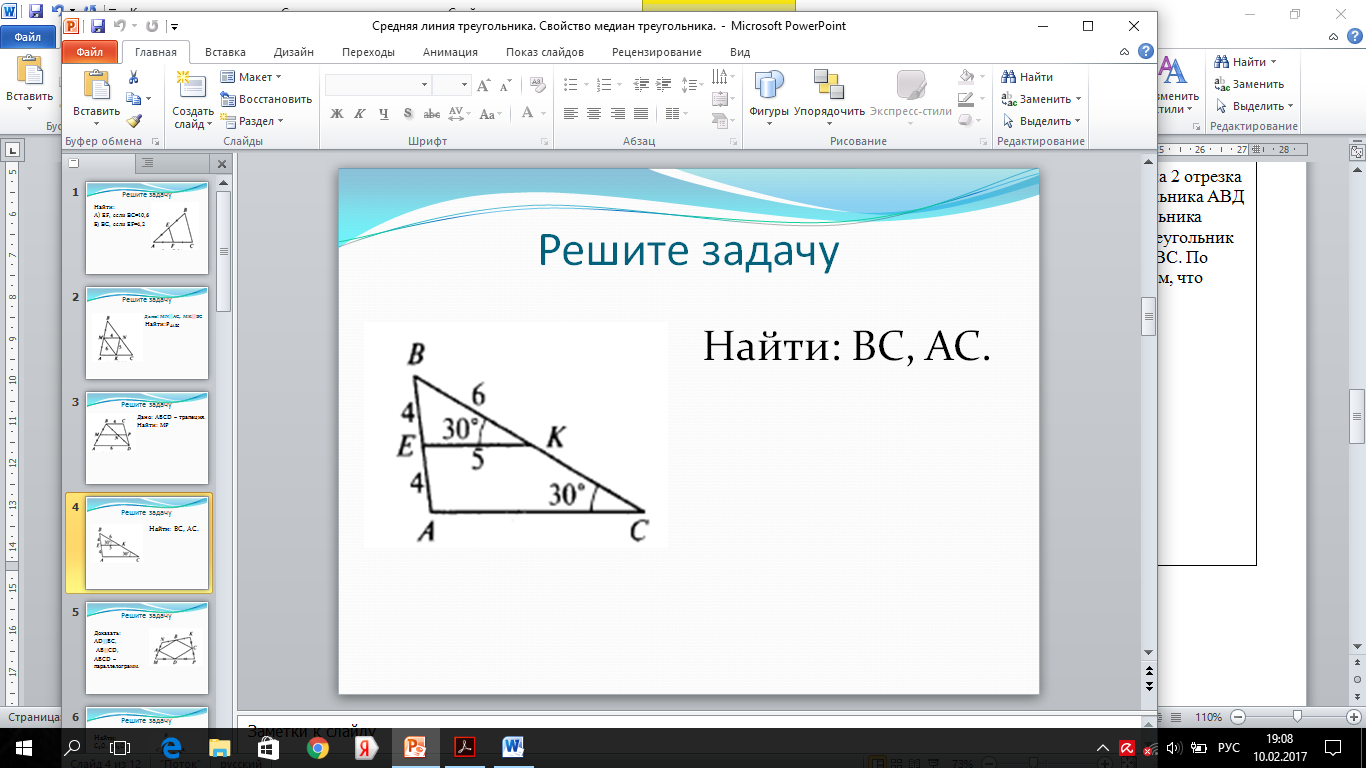Align text right
The image size is (1366, 768).
click(618, 114)
